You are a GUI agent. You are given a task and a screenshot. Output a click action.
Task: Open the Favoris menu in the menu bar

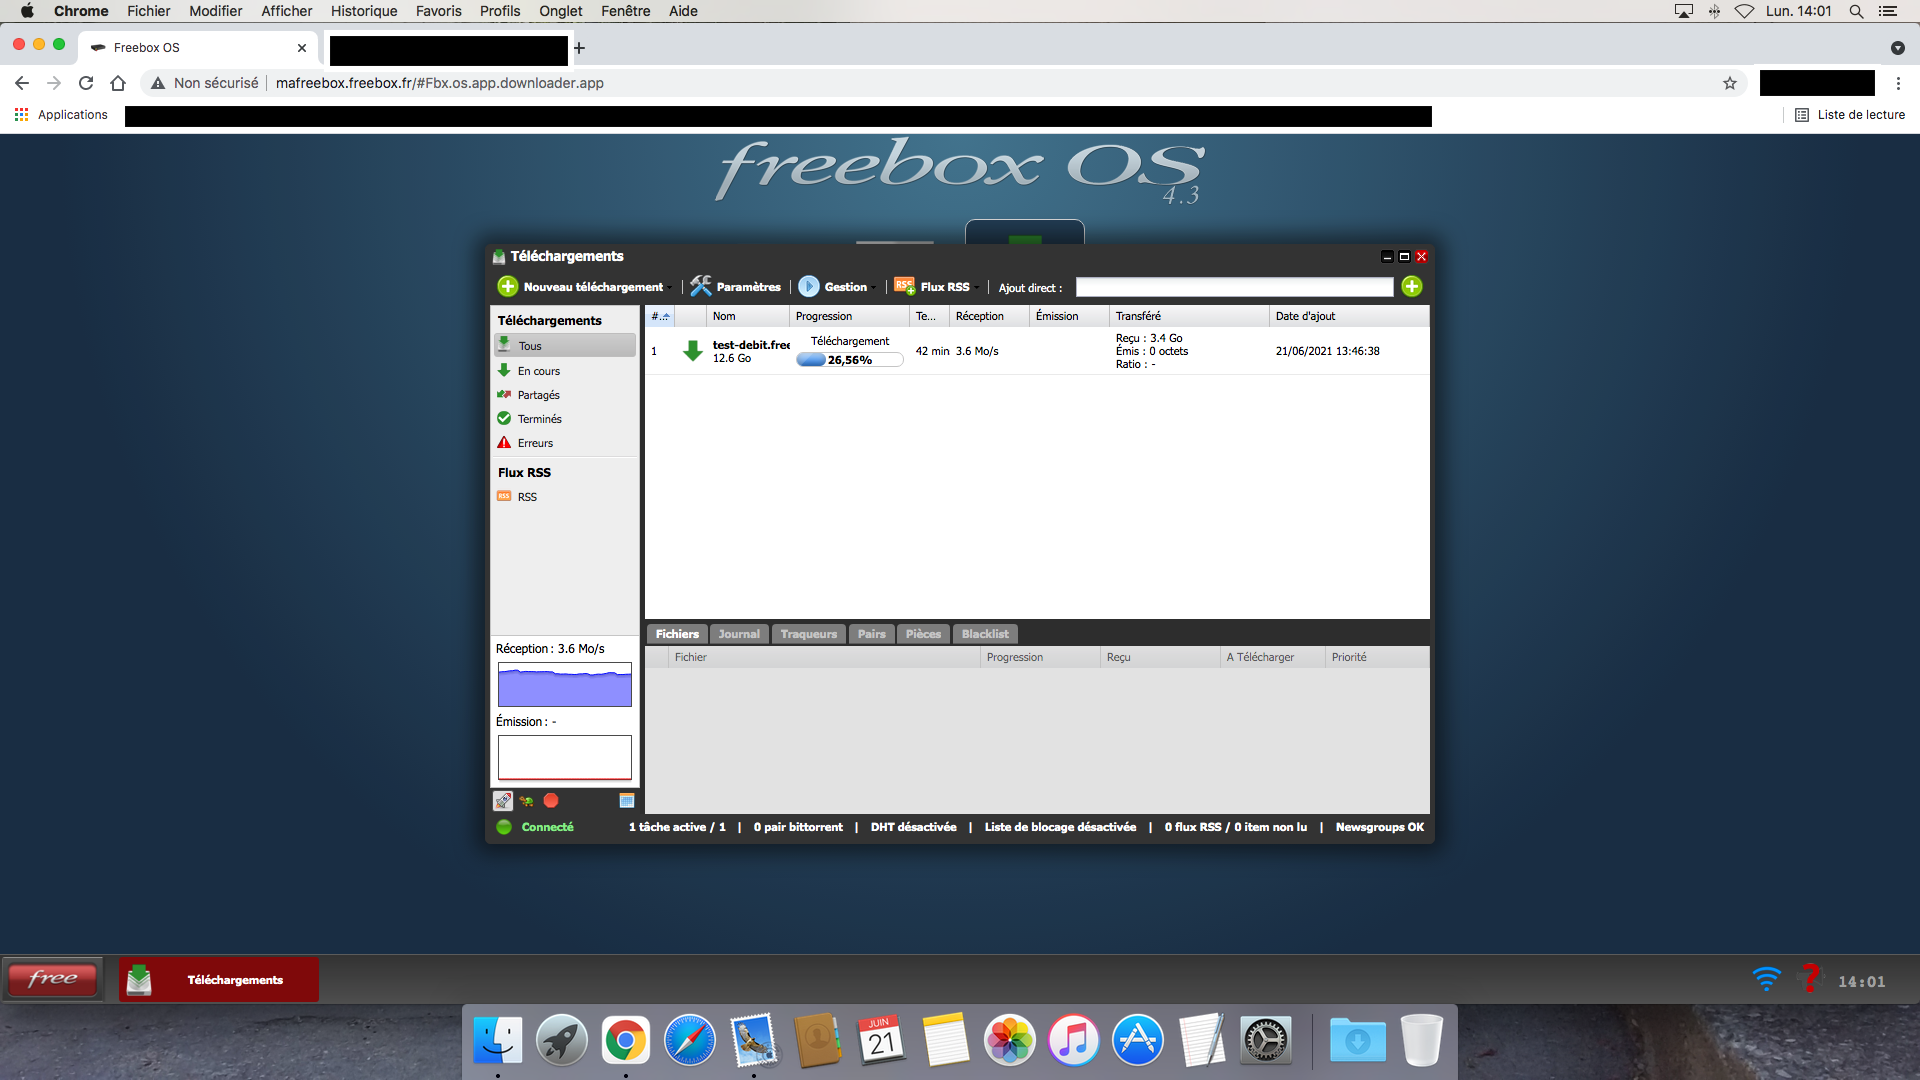click(x=438, y=11)
